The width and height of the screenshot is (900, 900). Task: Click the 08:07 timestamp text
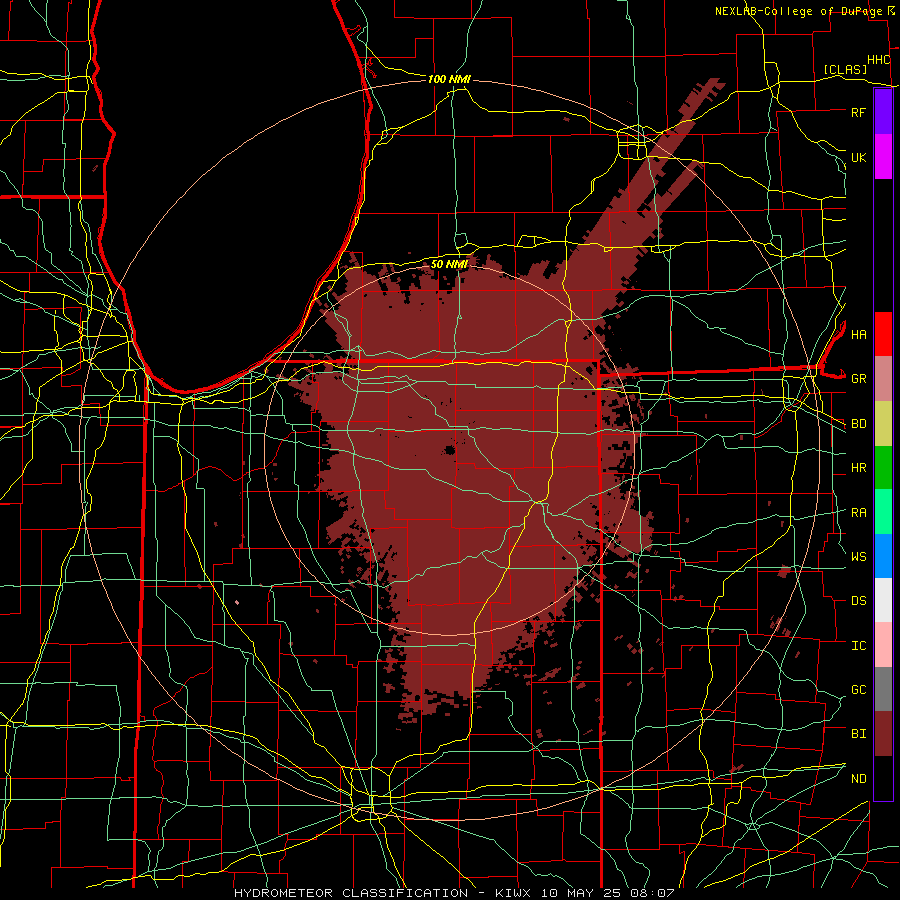(651, 893)
